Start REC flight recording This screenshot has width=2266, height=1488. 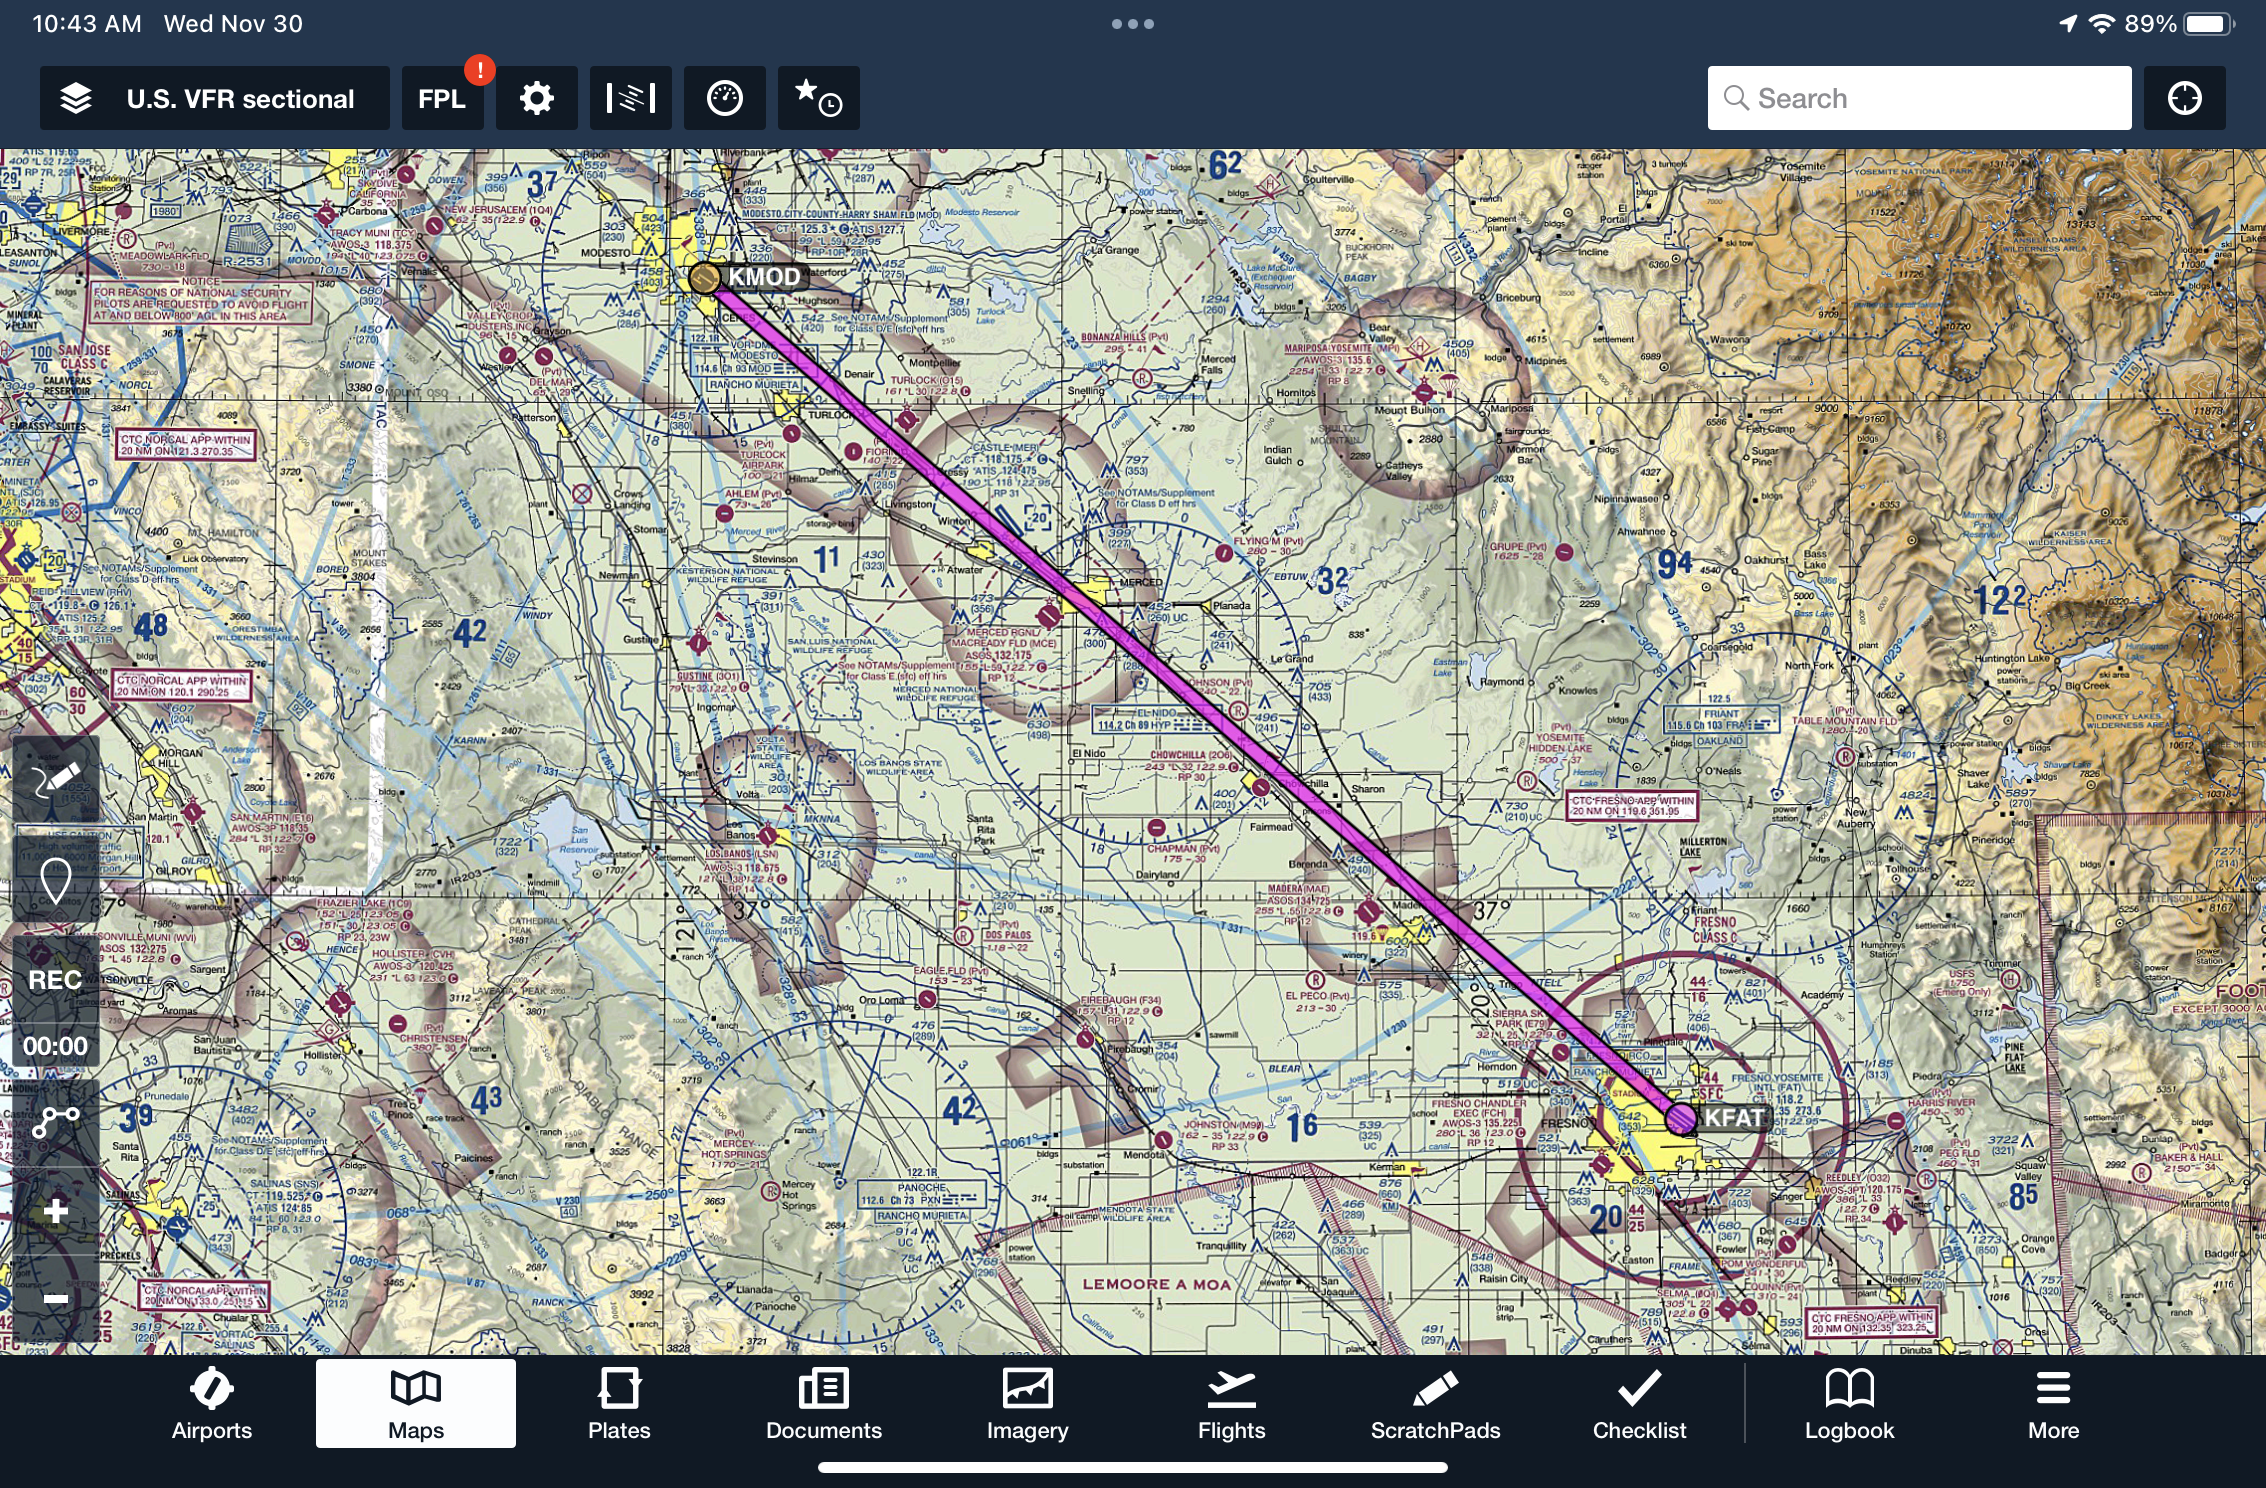pos(53,983)
